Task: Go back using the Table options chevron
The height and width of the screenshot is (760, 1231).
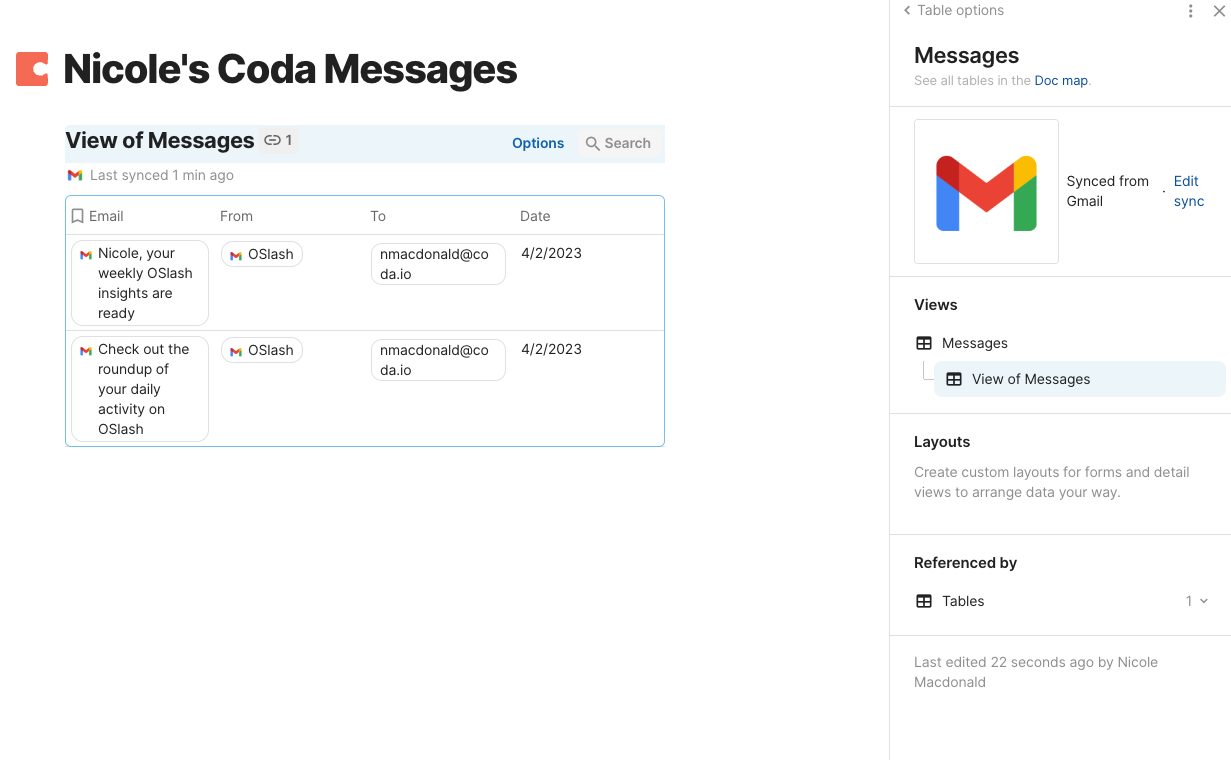Action: 907,10
